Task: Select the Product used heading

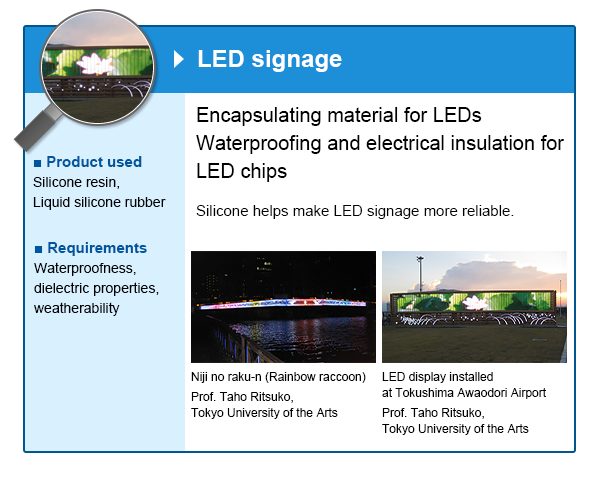Action: click(x=94, y=162)
